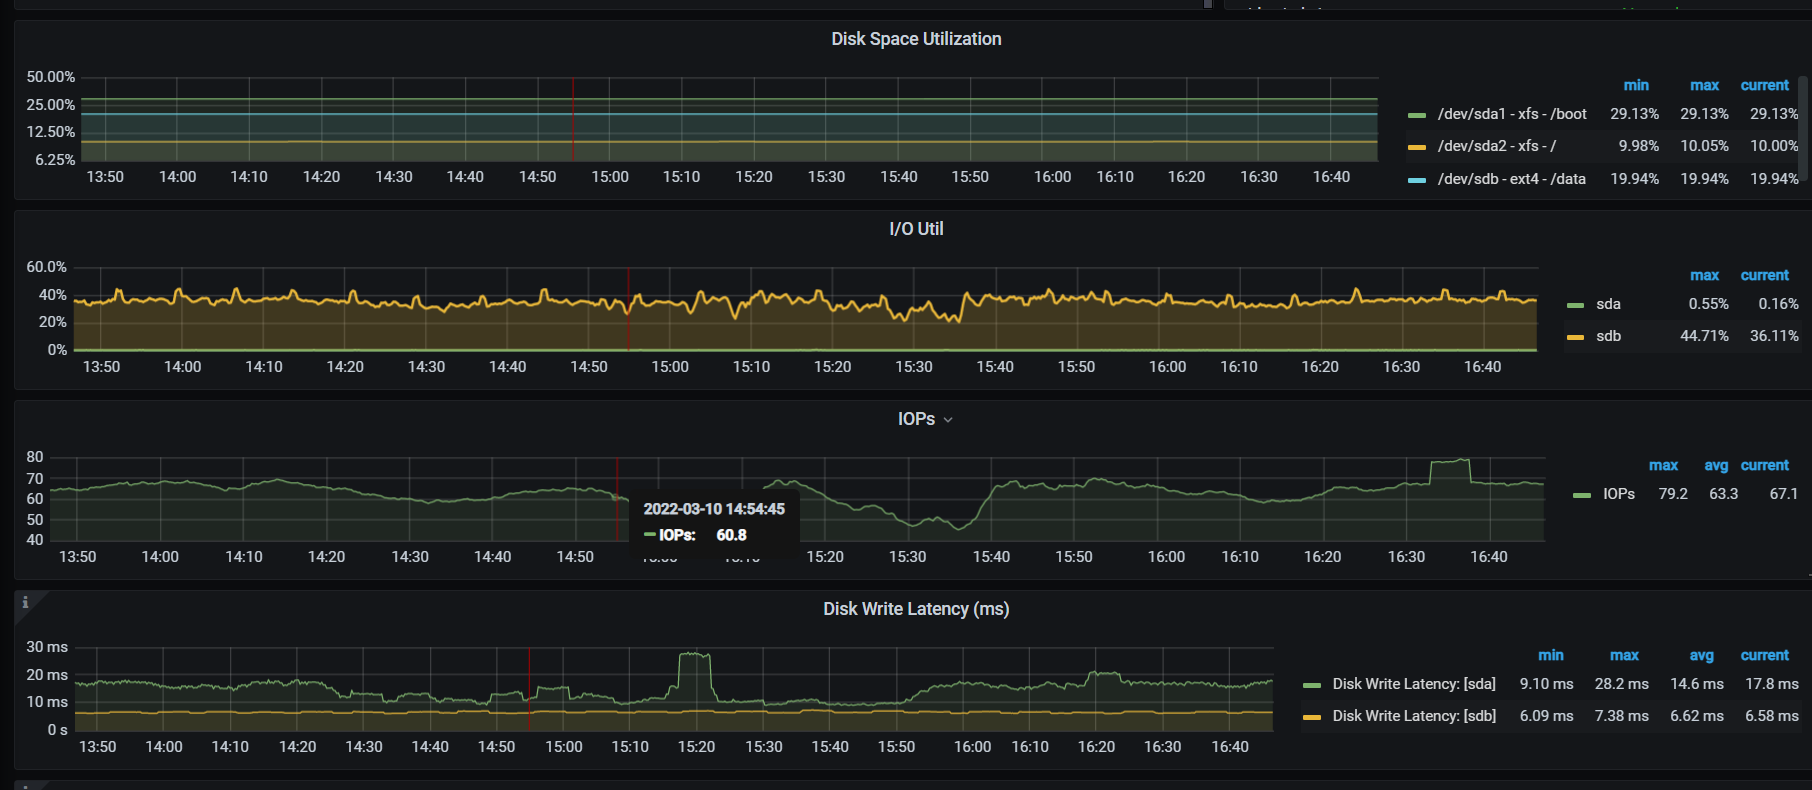1812x790 pixels.
Task: Click the info icon on Disk Write Latency panel
Action: coord(25,602)
